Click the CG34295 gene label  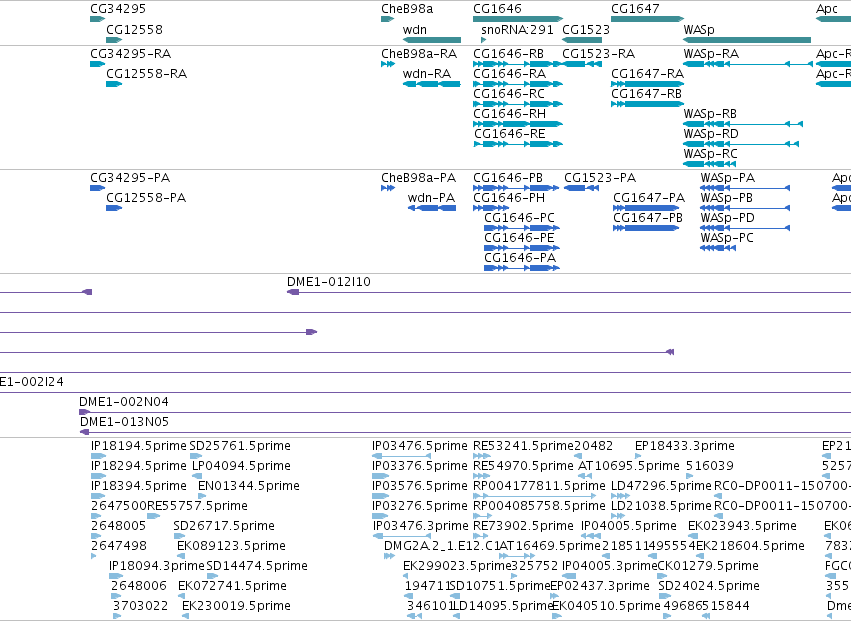(x=118, y=9)
